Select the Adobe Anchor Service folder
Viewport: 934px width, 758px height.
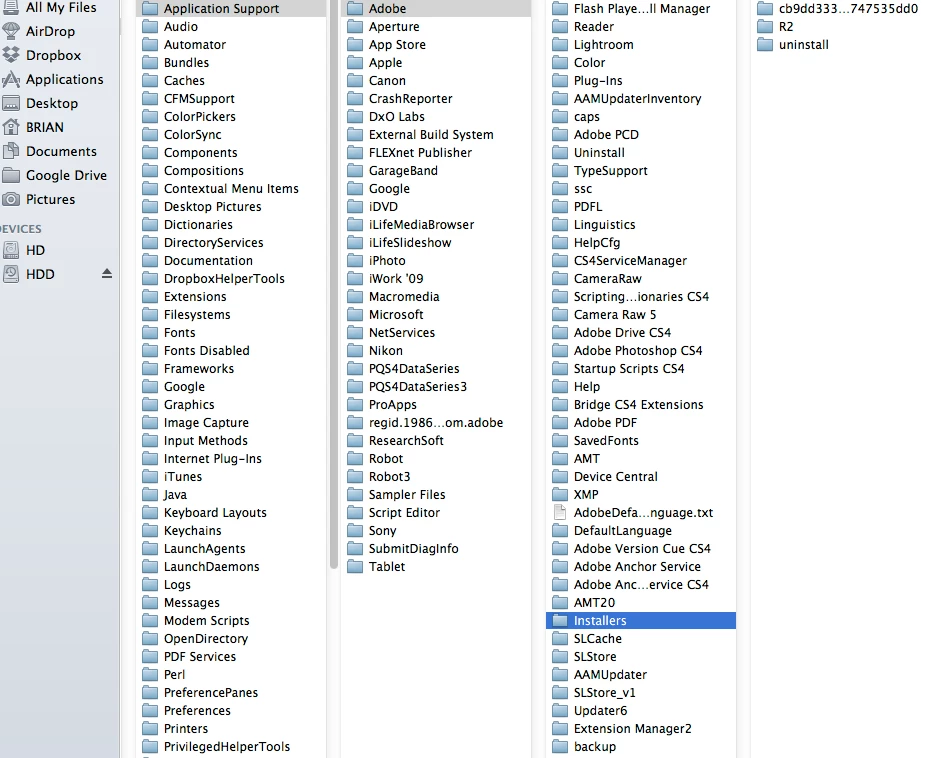[x=641, y=567]
